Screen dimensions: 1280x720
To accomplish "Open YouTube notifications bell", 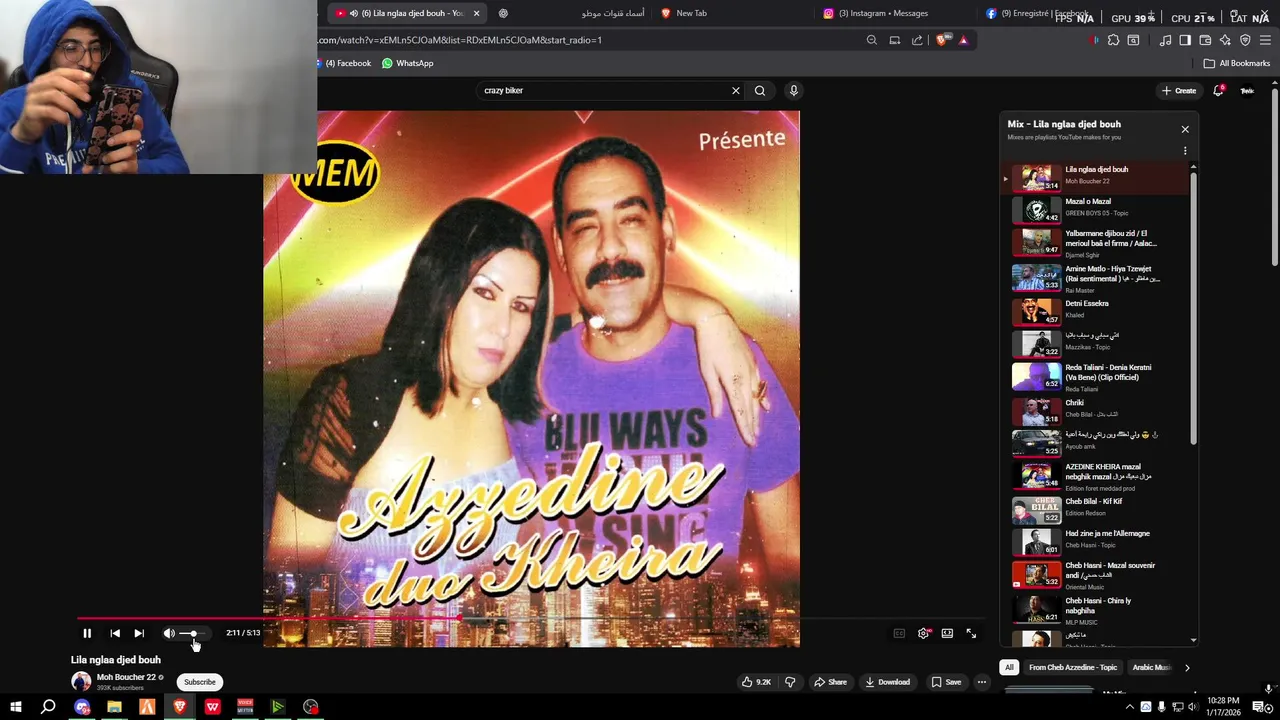I will (x=1218, y=91).
